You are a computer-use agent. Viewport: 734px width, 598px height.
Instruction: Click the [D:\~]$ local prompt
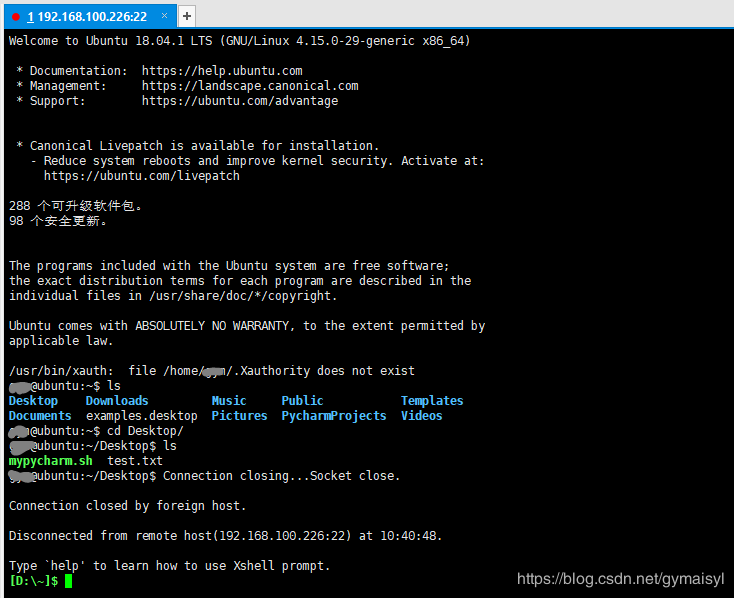tap(33, 581)
